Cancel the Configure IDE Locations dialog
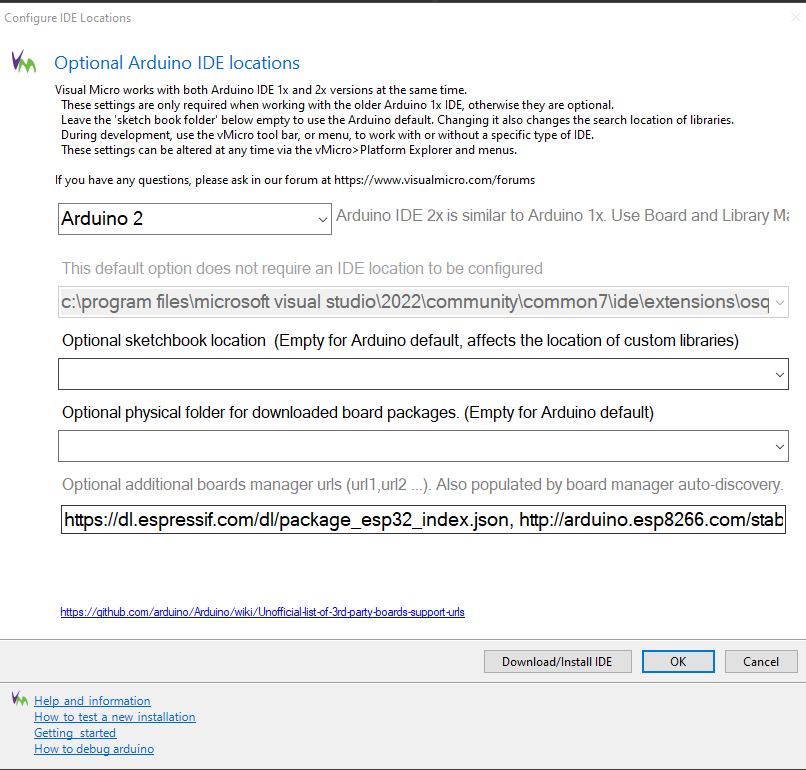 (761, 662)
